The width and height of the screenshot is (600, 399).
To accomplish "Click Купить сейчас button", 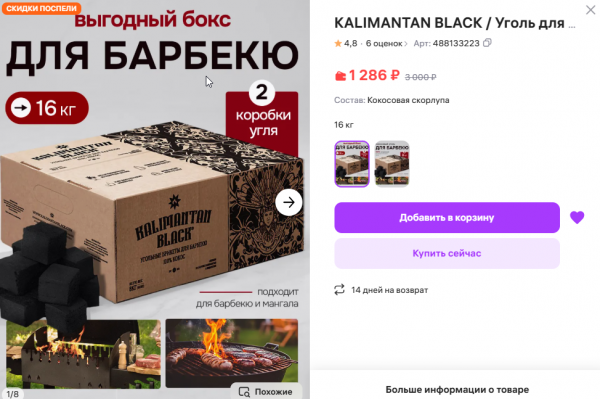I will 447,253.
